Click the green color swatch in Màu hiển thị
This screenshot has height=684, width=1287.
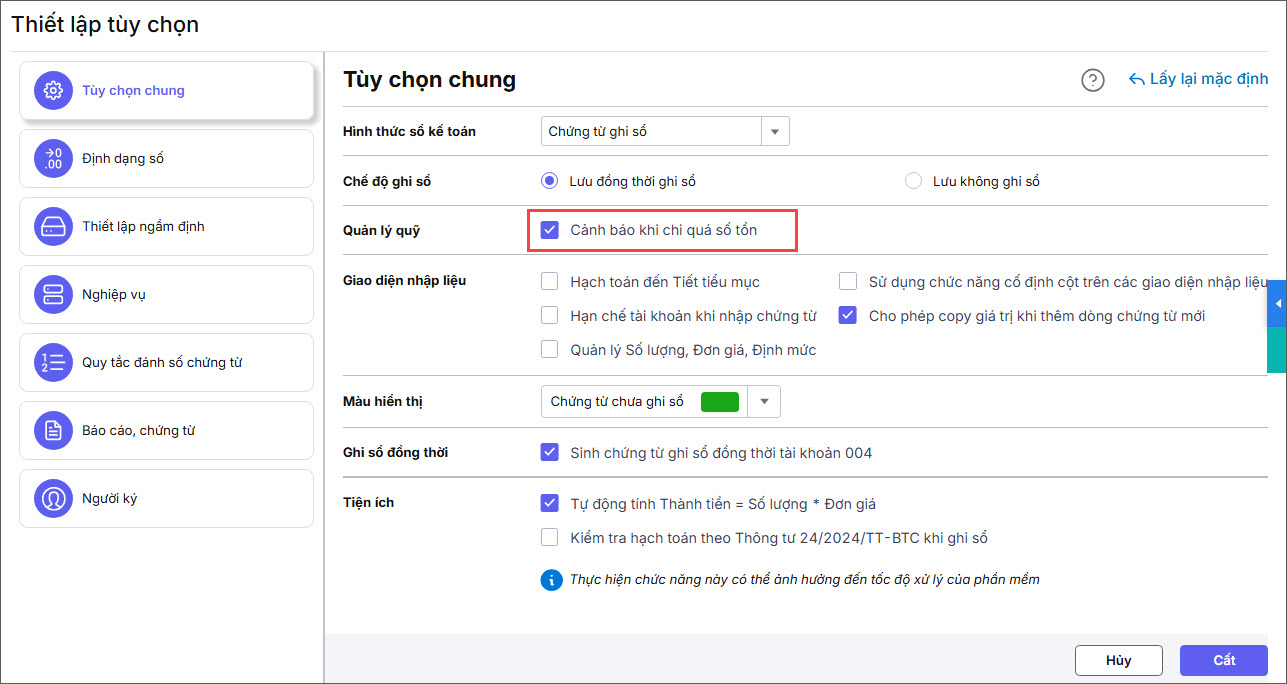coord(720,401)
